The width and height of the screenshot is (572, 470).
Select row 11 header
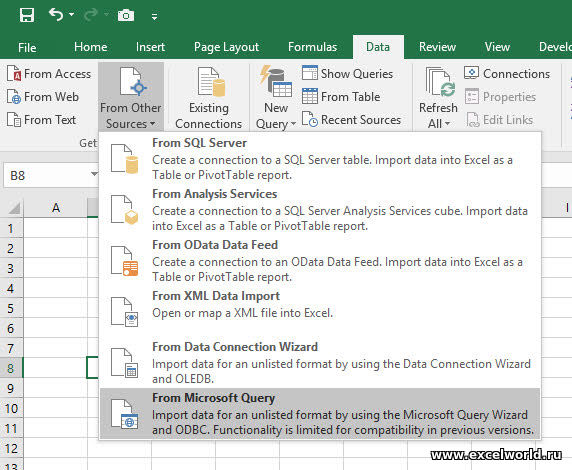(x=11, y=428)
